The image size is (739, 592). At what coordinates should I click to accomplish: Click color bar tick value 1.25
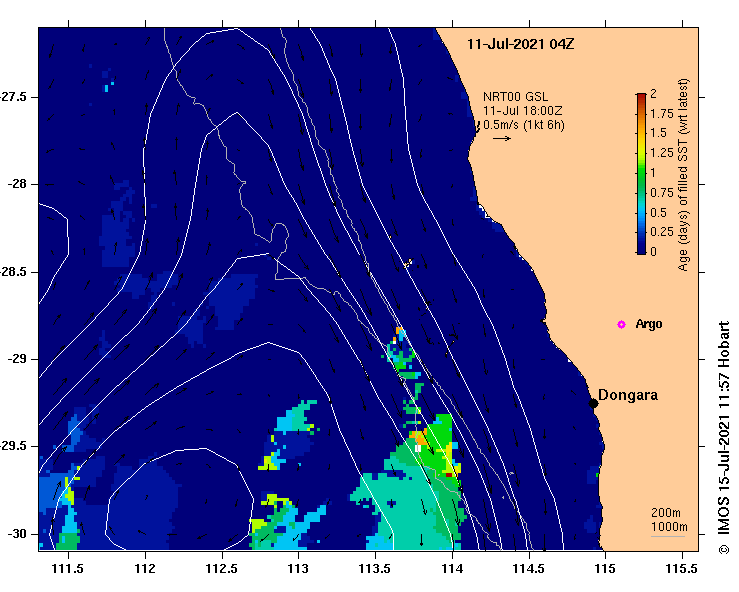click(662, 153)
